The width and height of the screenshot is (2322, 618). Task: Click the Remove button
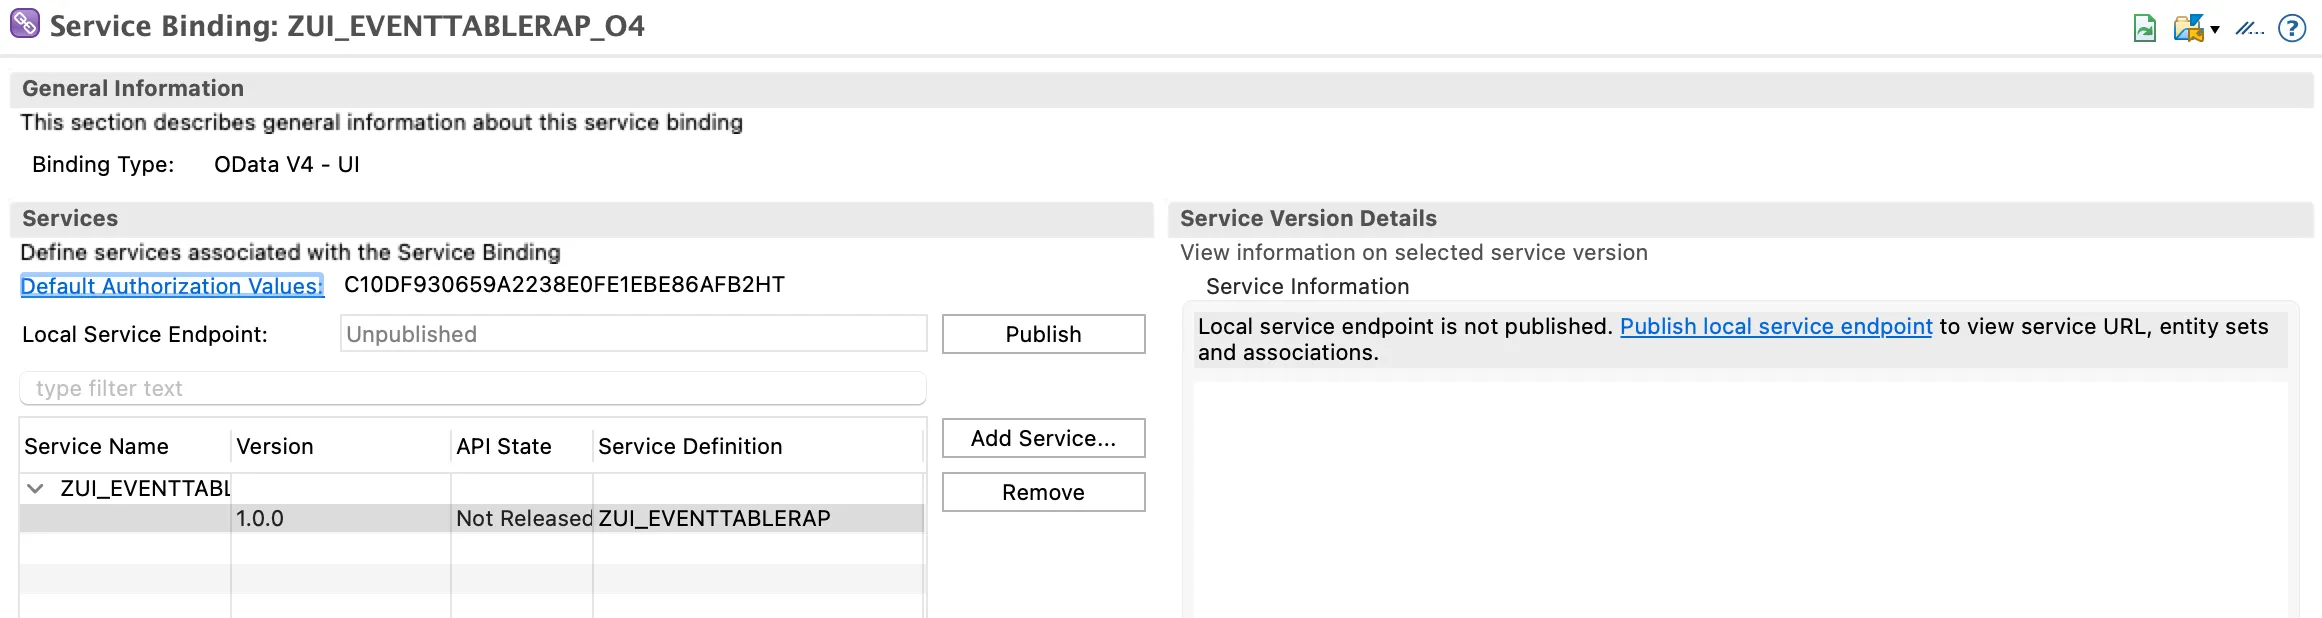pyautogui.click(x=1043, y=492)
